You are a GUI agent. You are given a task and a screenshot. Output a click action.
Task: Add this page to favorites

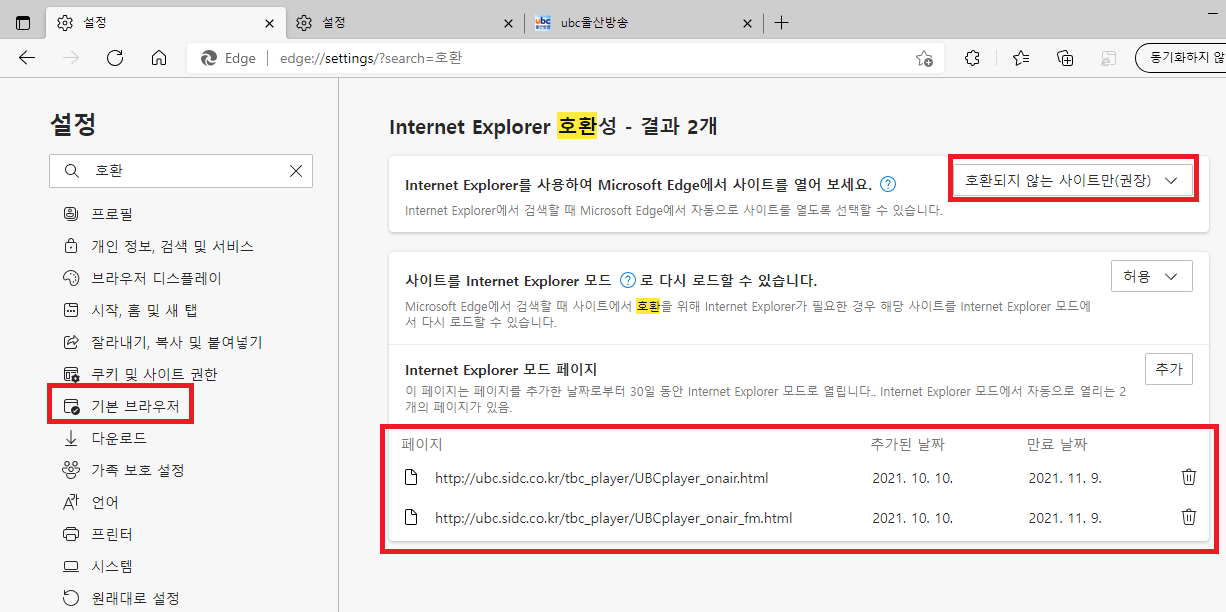click(924, 58)
